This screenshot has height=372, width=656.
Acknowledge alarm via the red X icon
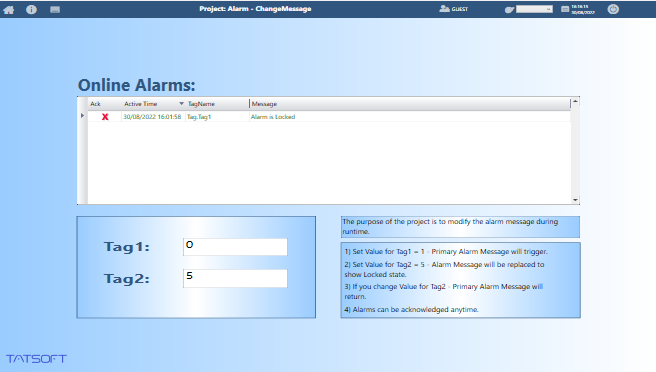[105, 117]
